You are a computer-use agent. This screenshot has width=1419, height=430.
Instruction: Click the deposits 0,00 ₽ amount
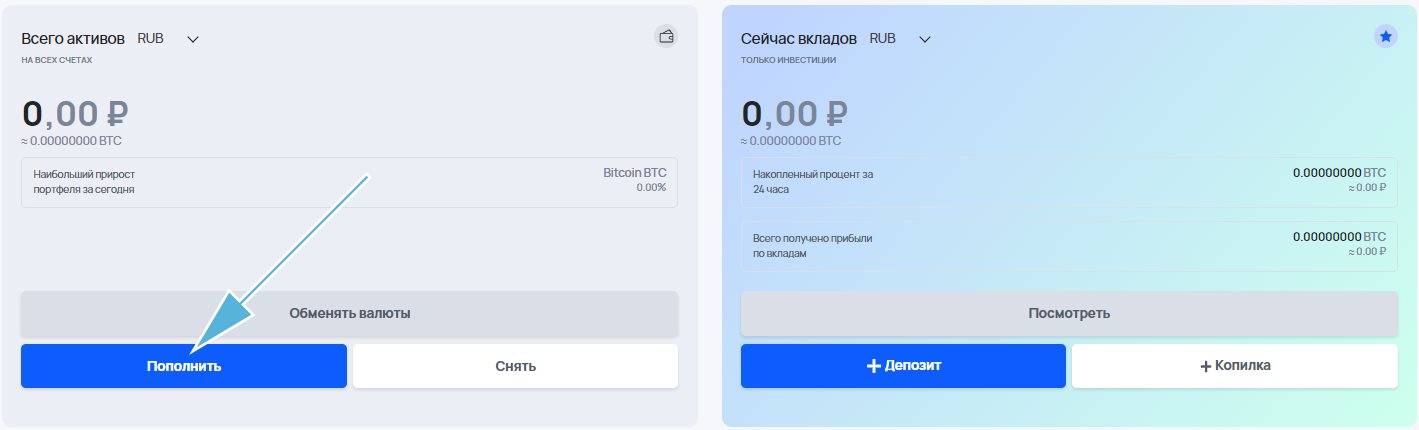point(795,113)
